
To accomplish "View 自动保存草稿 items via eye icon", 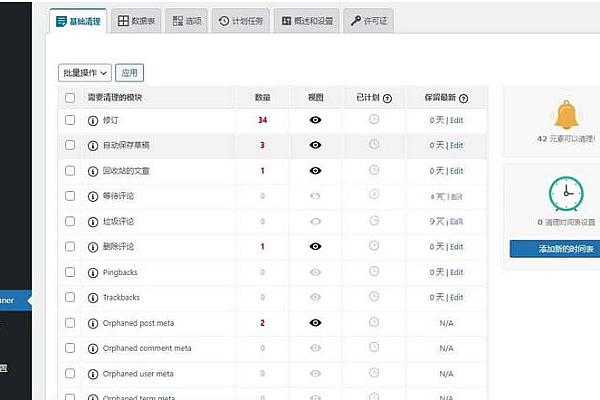I will tap(315, 145).
